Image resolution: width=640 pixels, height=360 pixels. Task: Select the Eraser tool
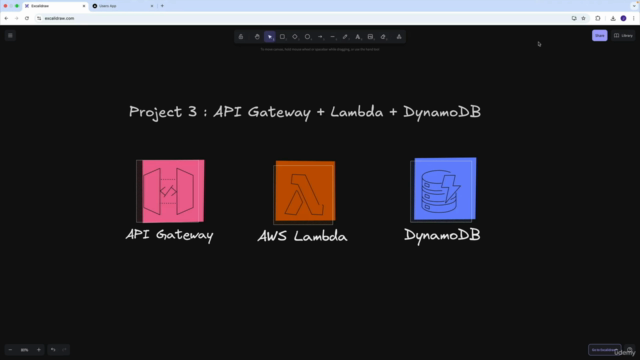coord(383,37)
